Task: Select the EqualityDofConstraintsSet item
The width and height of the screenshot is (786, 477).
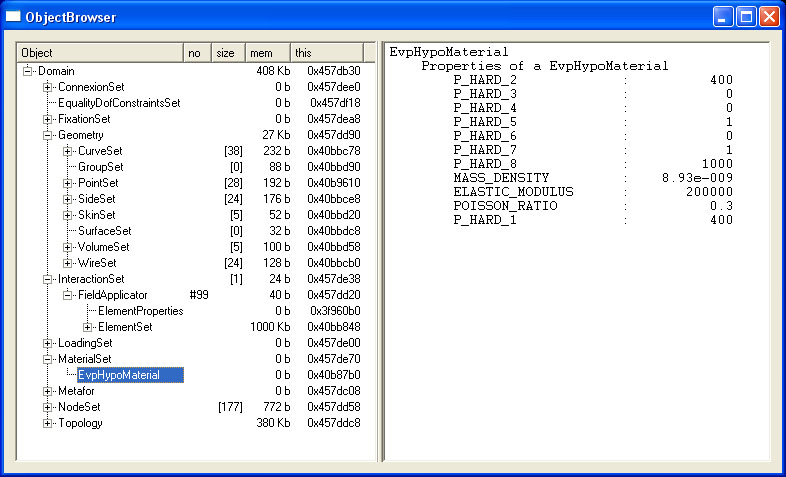Action: (x=119, y=103)
